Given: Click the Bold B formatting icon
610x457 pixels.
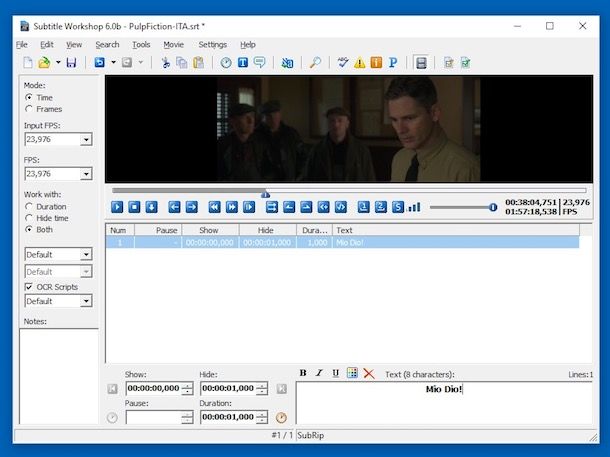Looking at the screenshot, I should (x=303, y=373).
